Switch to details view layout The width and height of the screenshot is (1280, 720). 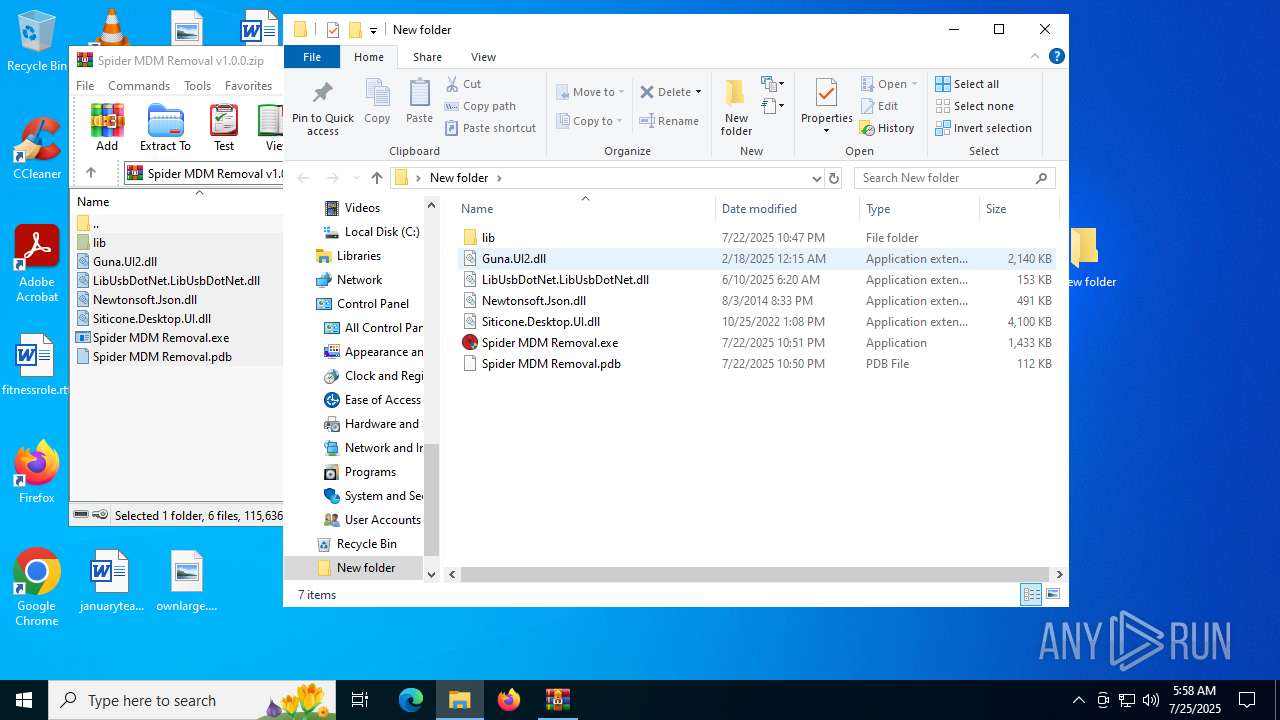pos(1031,595)
